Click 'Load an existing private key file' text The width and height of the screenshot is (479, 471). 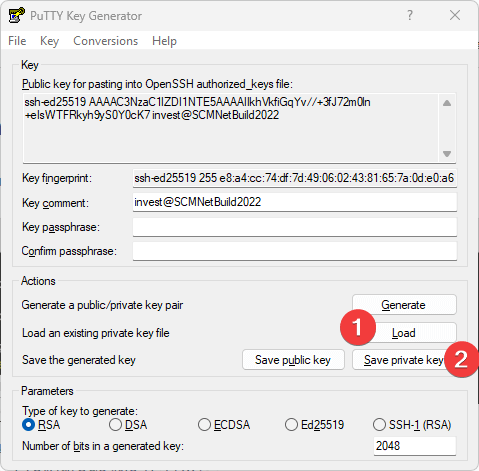coord(96,333)
